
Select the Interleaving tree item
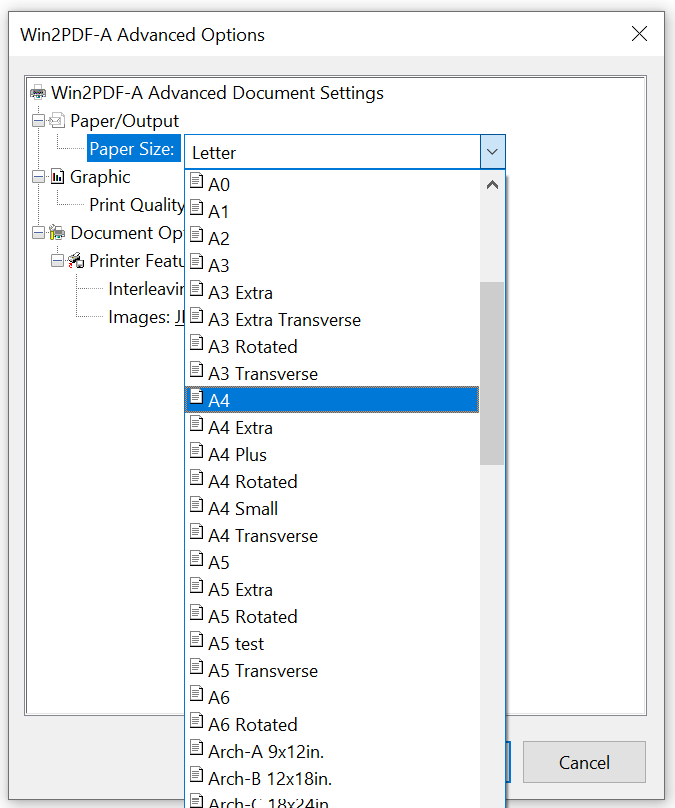point(146,289)
